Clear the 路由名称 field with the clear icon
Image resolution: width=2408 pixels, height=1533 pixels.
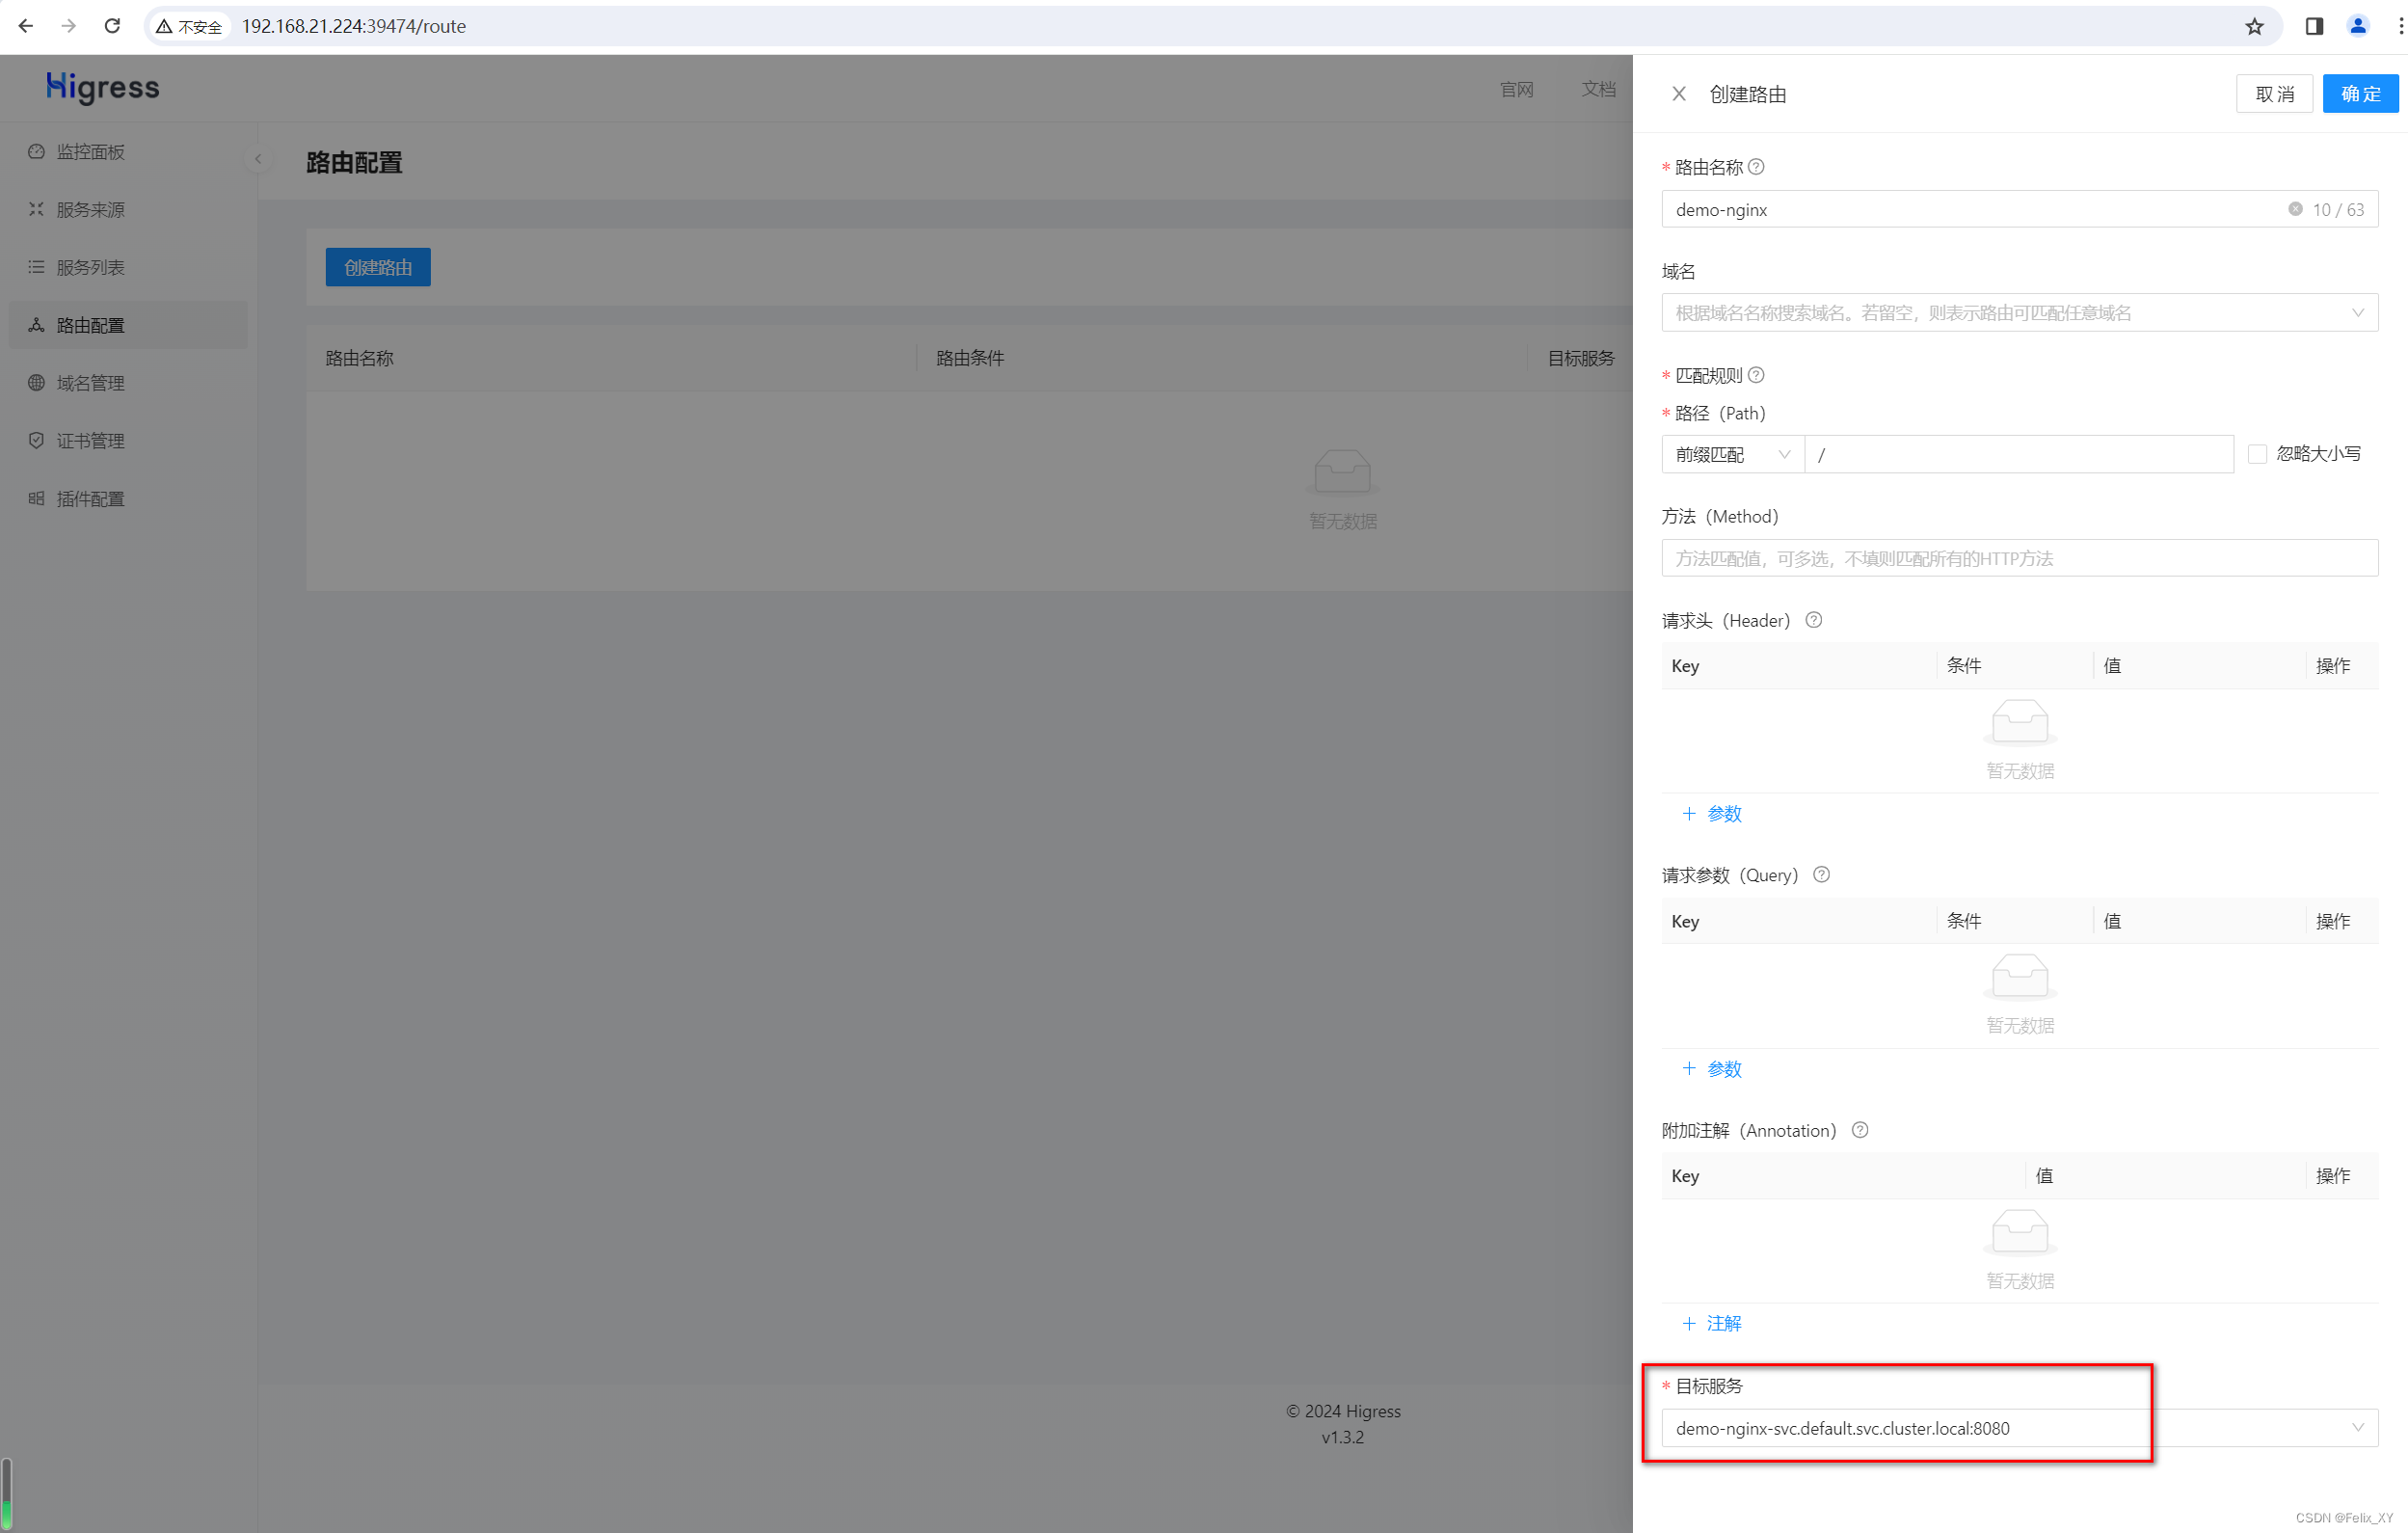click(x=2295, y=209)
